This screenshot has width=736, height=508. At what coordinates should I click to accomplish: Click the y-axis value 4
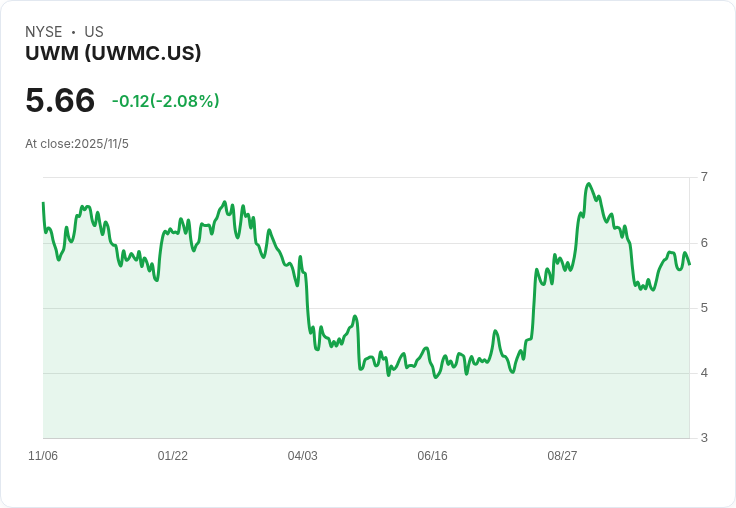(x=704, y=373)
